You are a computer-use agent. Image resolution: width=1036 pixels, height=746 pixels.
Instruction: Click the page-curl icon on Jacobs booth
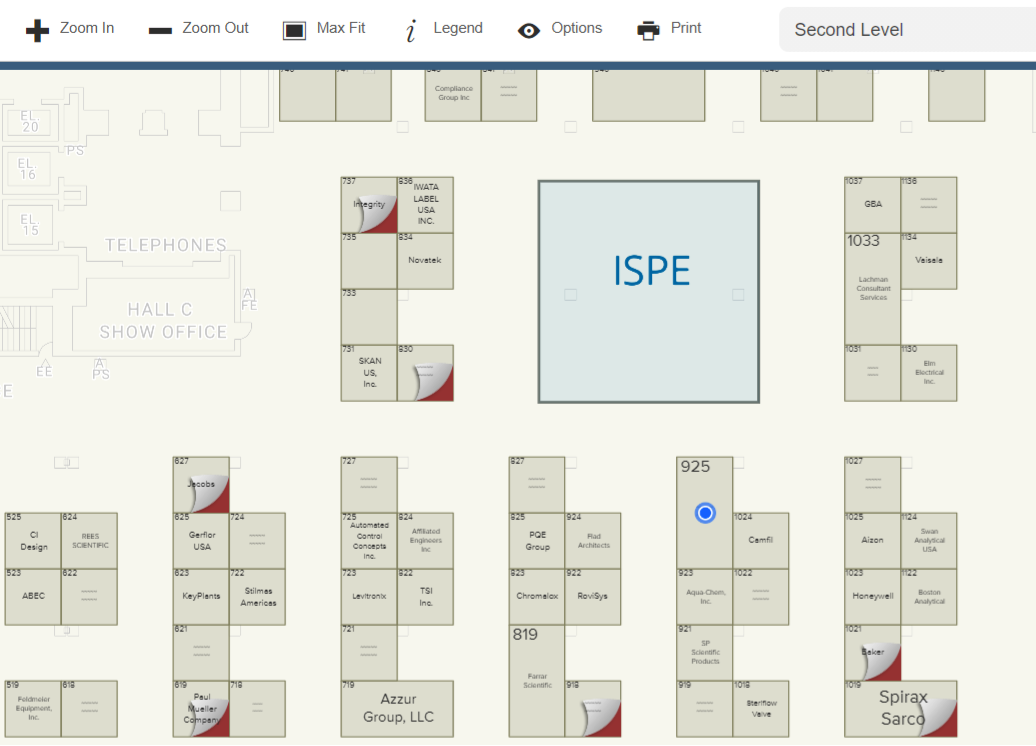212,495
